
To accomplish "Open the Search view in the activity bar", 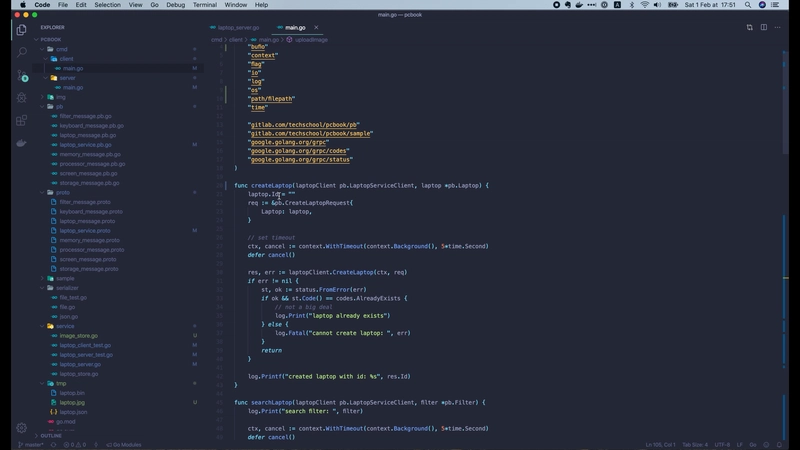I will pos(21,52).
